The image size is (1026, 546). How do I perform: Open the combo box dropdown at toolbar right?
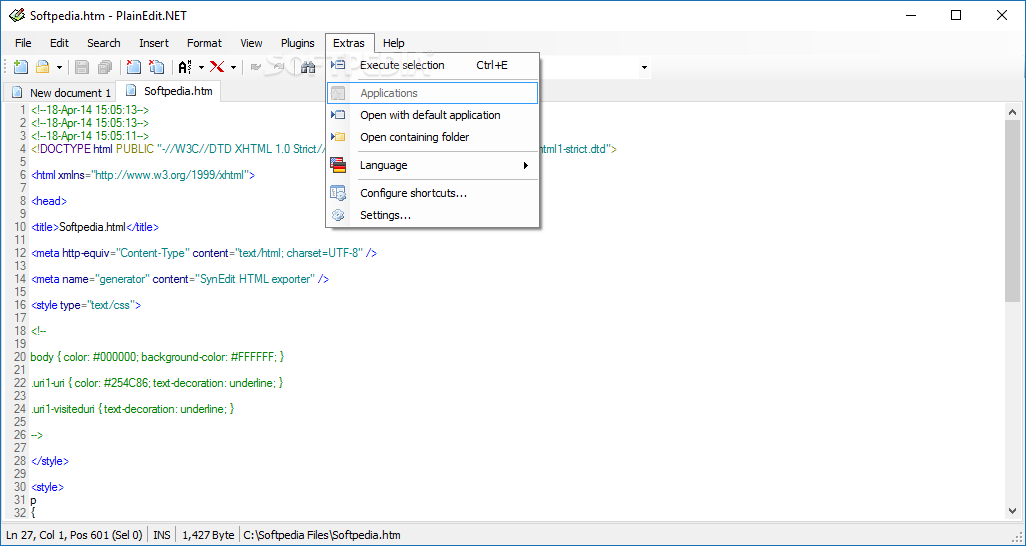click(644, 67)
